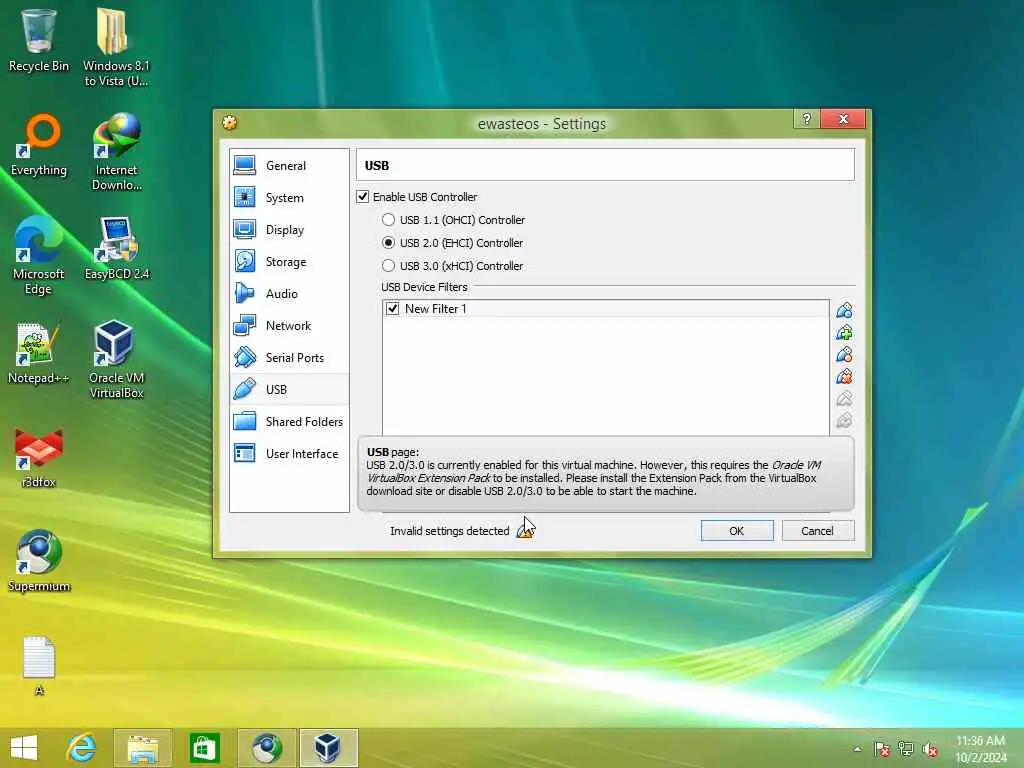The height and width of the screenshot is (768, 1024).
Task: Open Audio settings page
Action: click(x=289, y=293)
